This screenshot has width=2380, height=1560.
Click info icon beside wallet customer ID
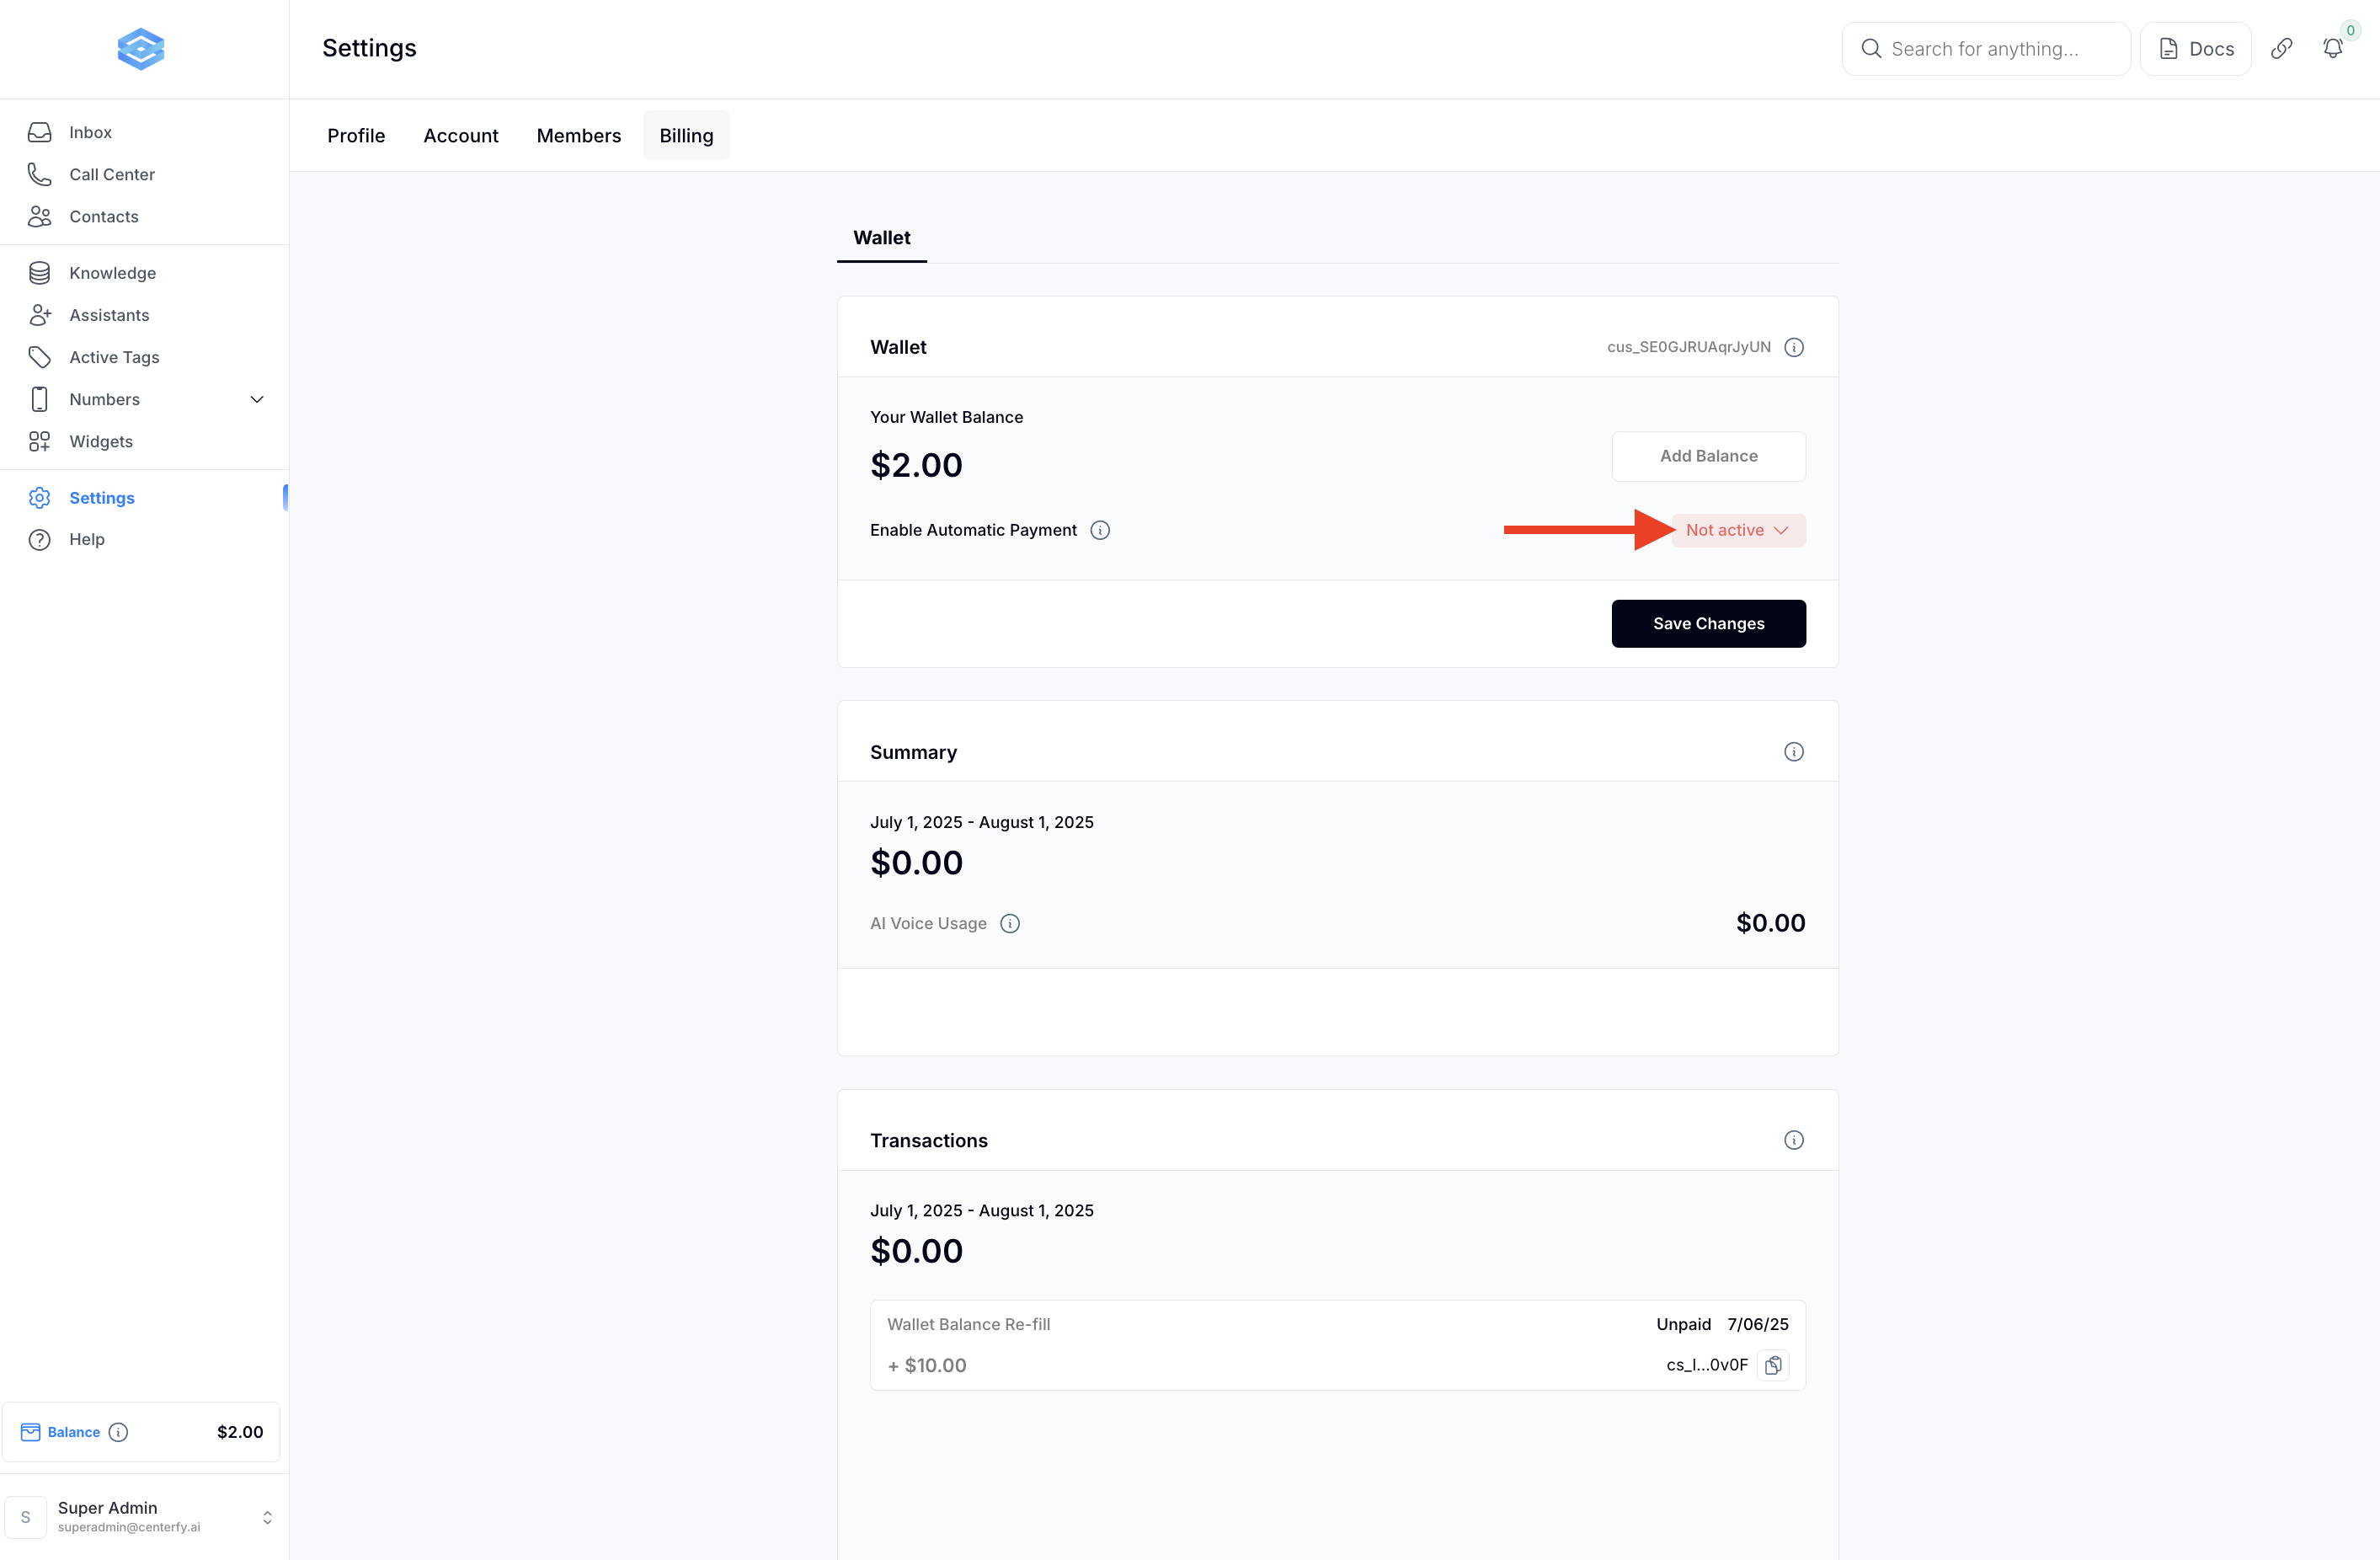click(x=1794, y=347)
